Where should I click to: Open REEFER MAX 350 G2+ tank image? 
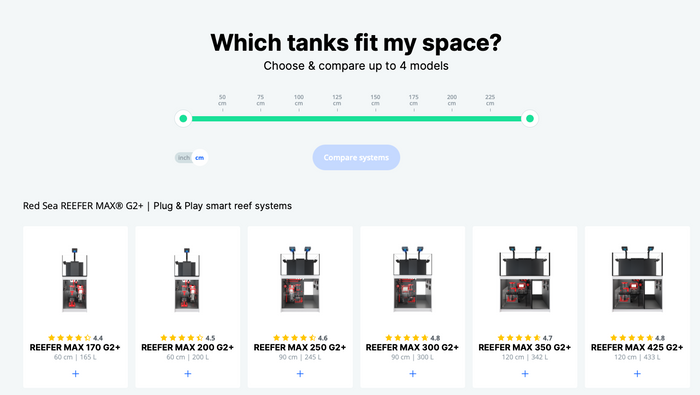525,279
